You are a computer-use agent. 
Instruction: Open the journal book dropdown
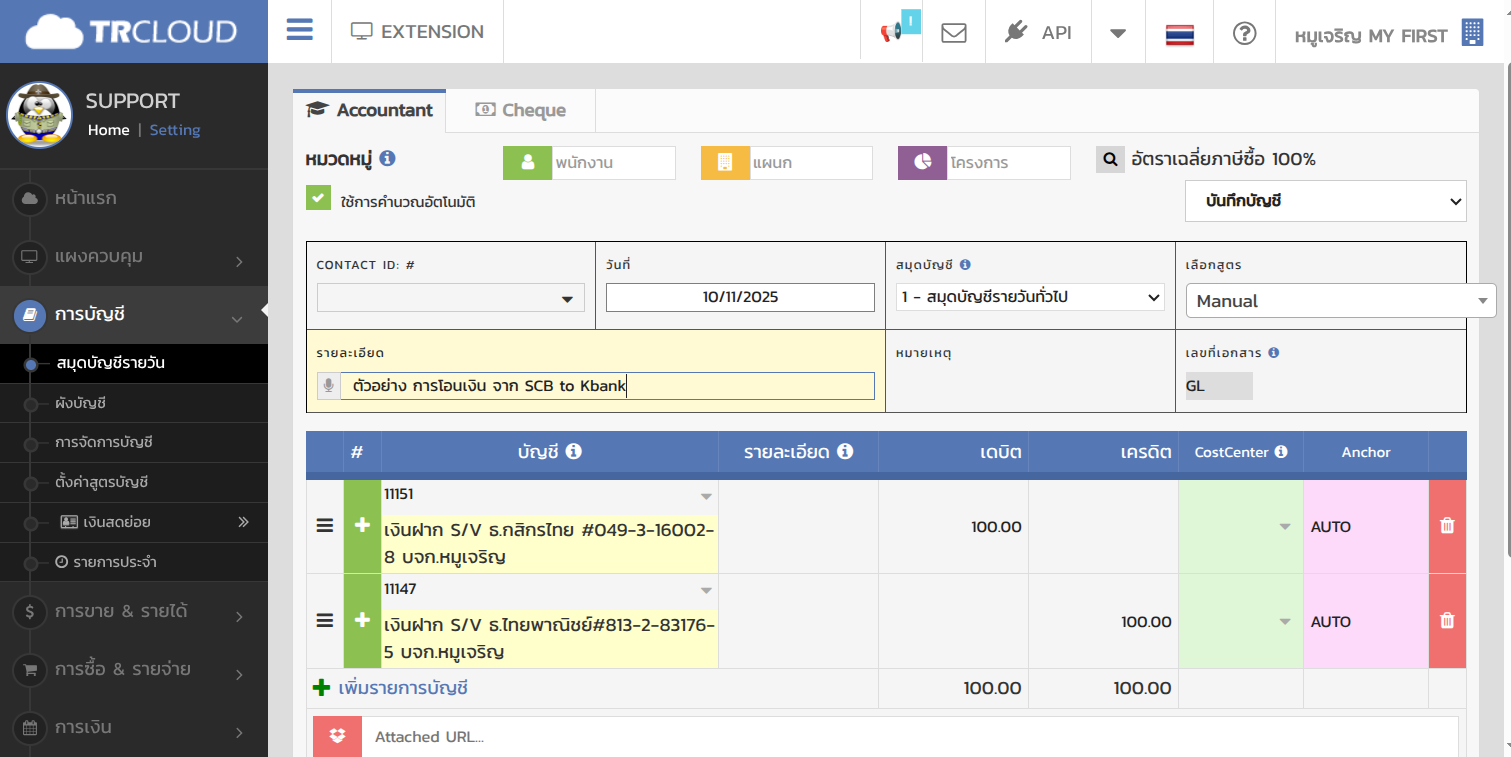point(1030,297)
